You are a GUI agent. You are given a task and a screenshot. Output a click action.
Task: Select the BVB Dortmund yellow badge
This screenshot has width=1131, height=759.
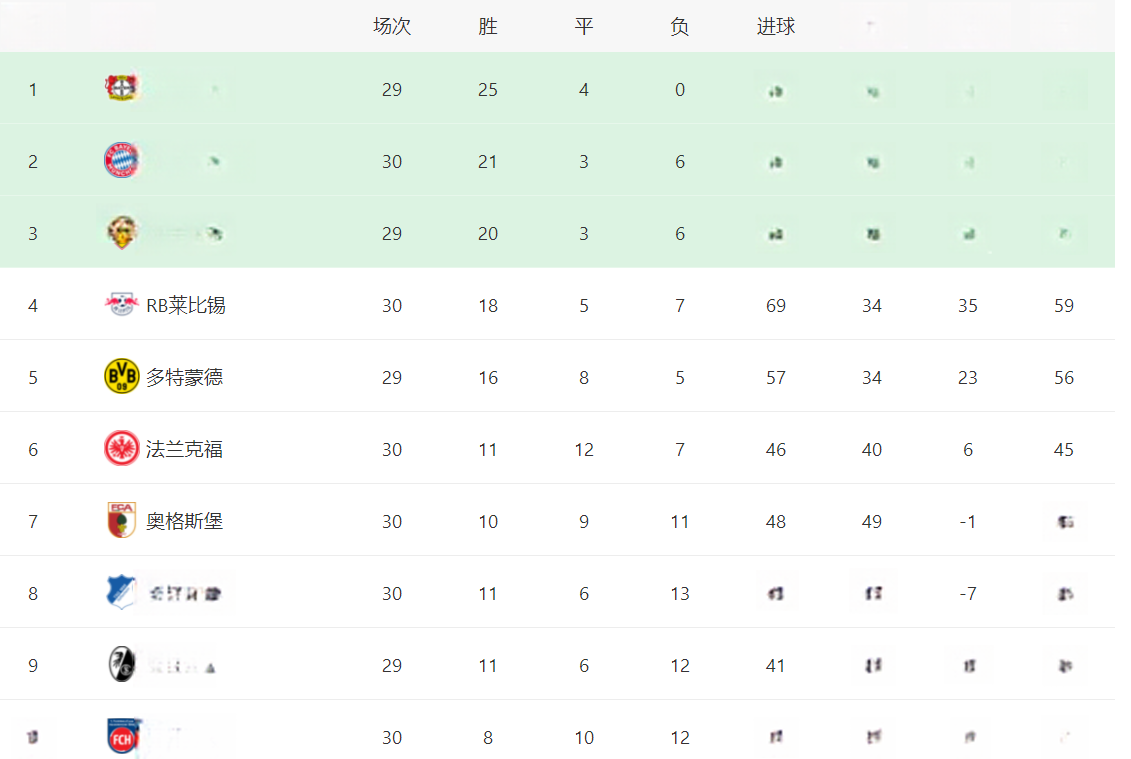(121, 376)
